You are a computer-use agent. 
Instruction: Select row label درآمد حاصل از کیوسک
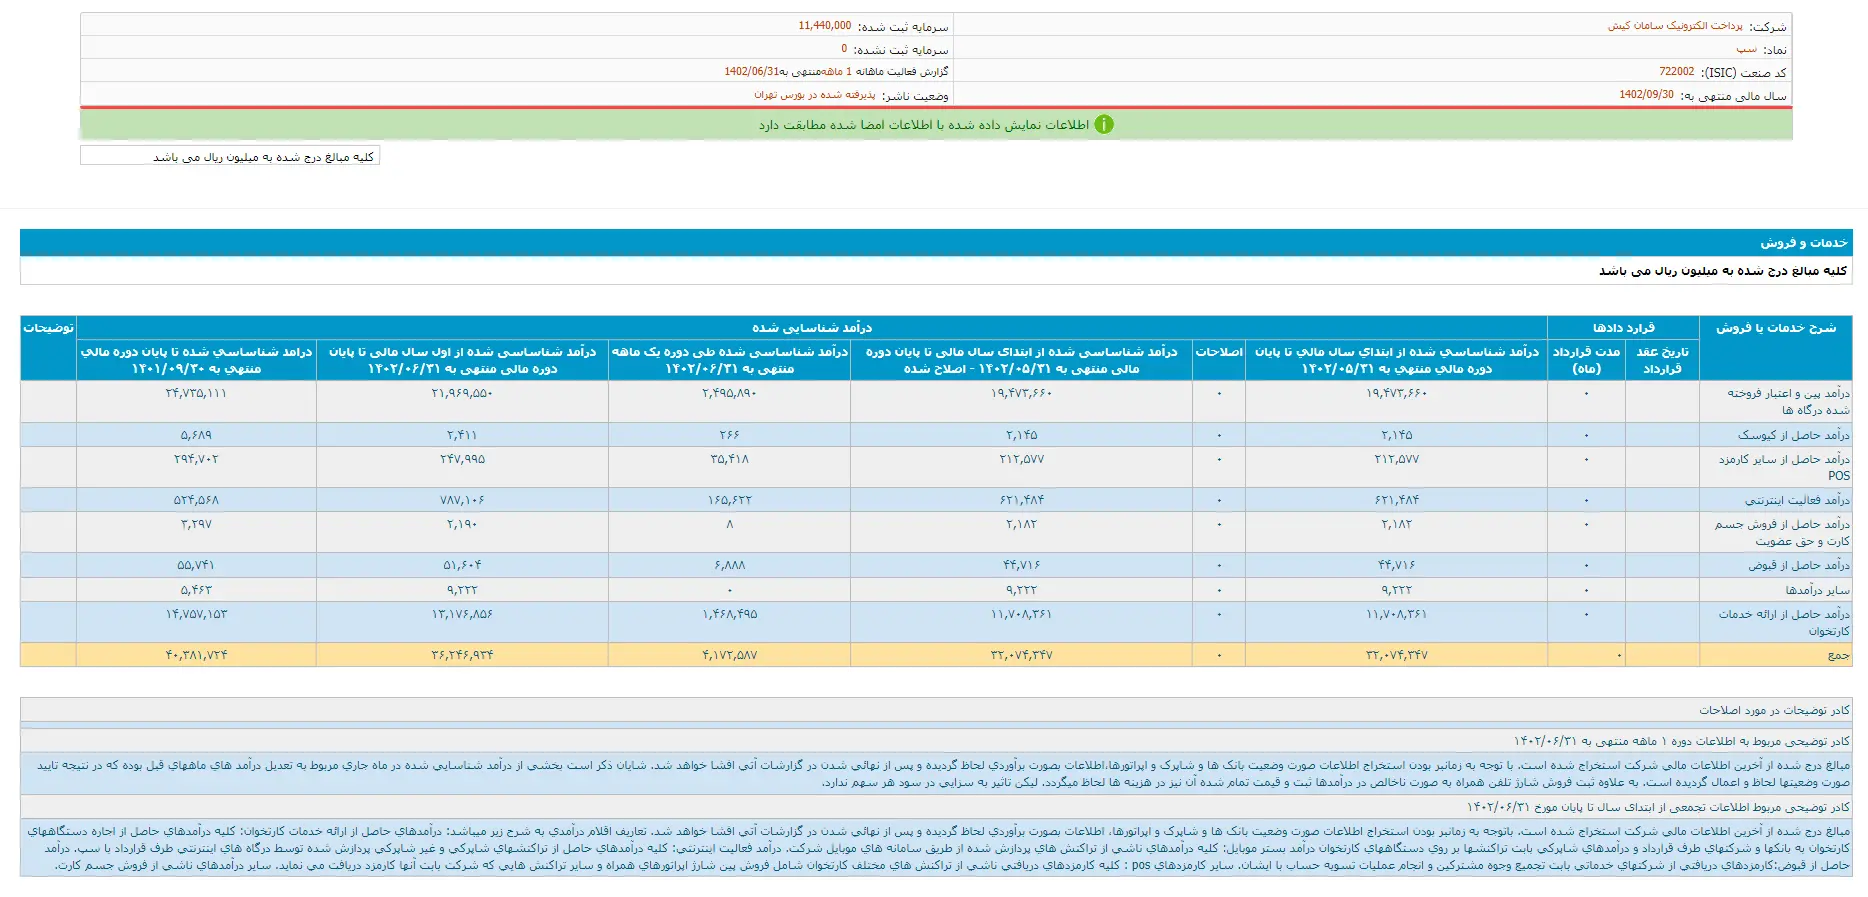[1793, 435]
